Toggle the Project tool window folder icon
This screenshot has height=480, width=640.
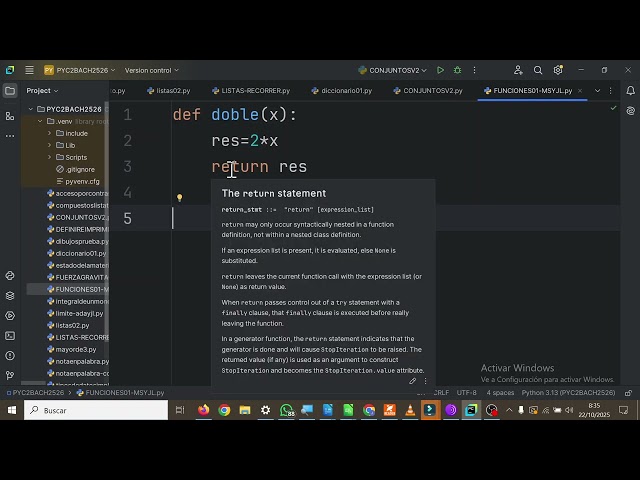click(10, 91)
